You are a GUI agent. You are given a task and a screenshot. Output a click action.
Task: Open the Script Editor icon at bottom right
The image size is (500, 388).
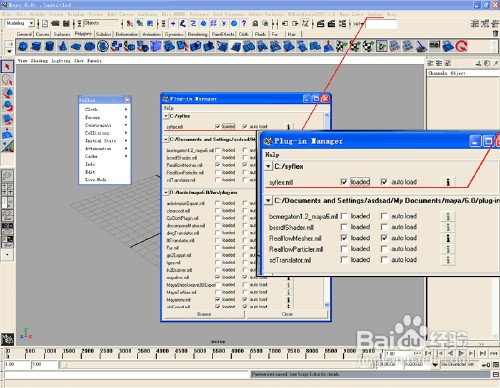click(496, 374)
